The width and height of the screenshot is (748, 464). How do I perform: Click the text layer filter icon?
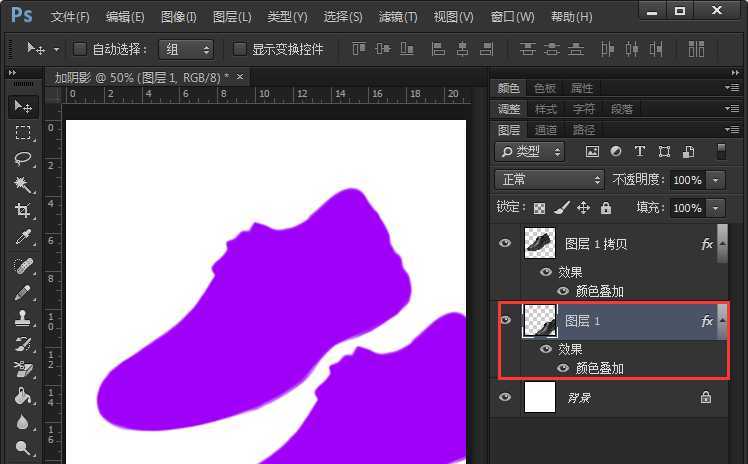point(640,152)
